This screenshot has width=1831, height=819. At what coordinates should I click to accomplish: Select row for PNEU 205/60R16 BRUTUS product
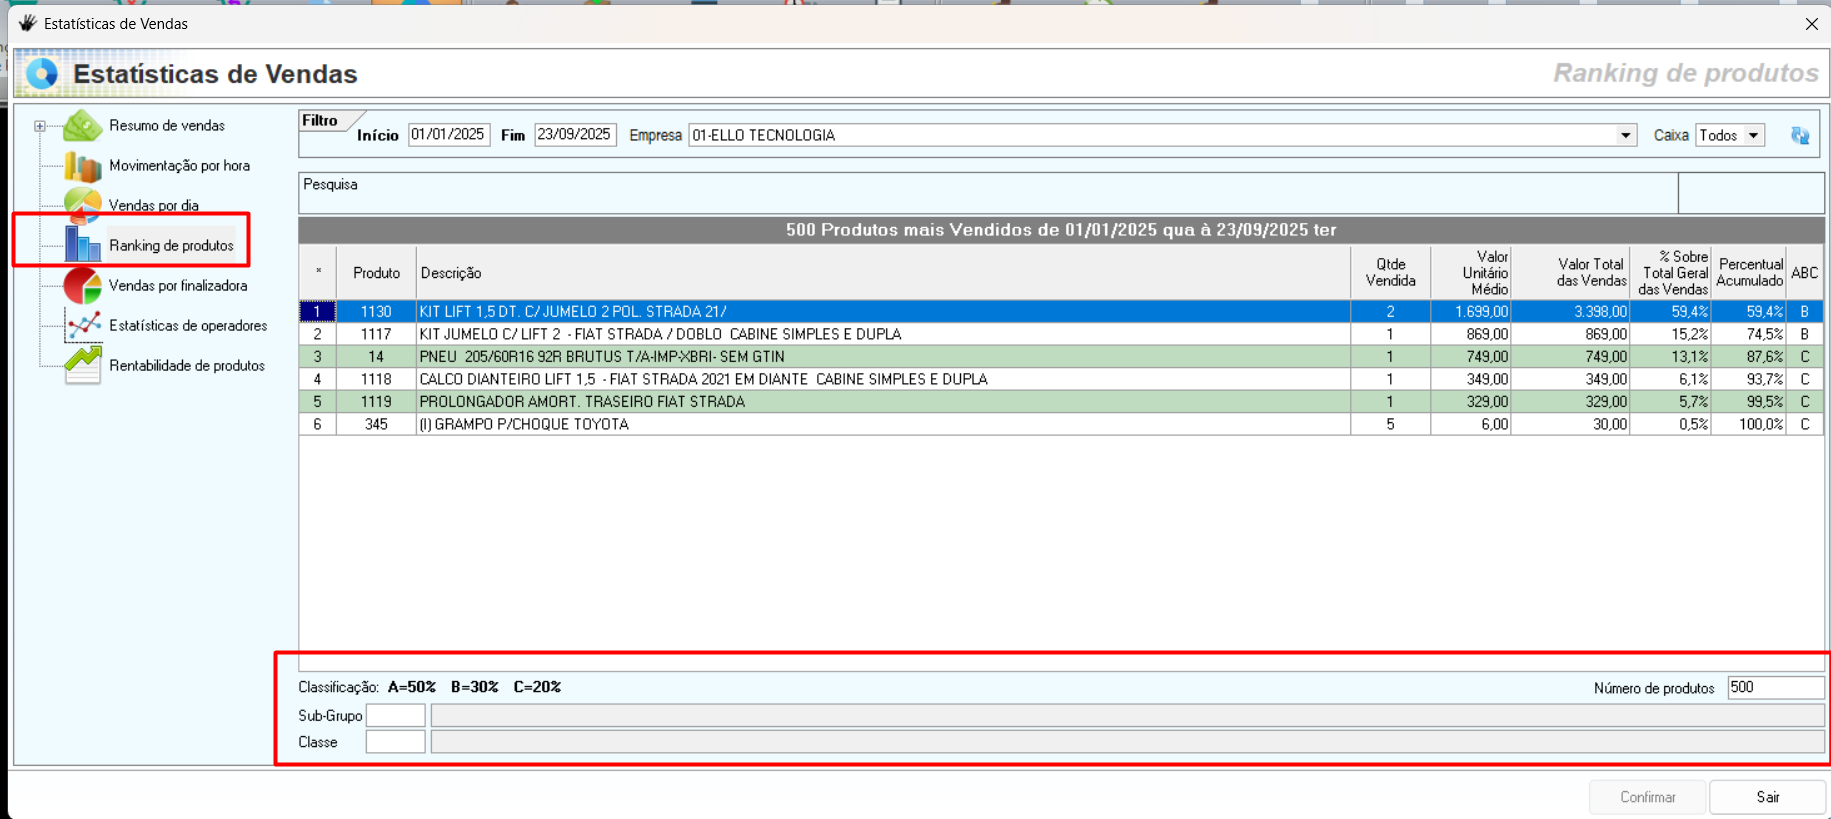click(x=601, y=357)
